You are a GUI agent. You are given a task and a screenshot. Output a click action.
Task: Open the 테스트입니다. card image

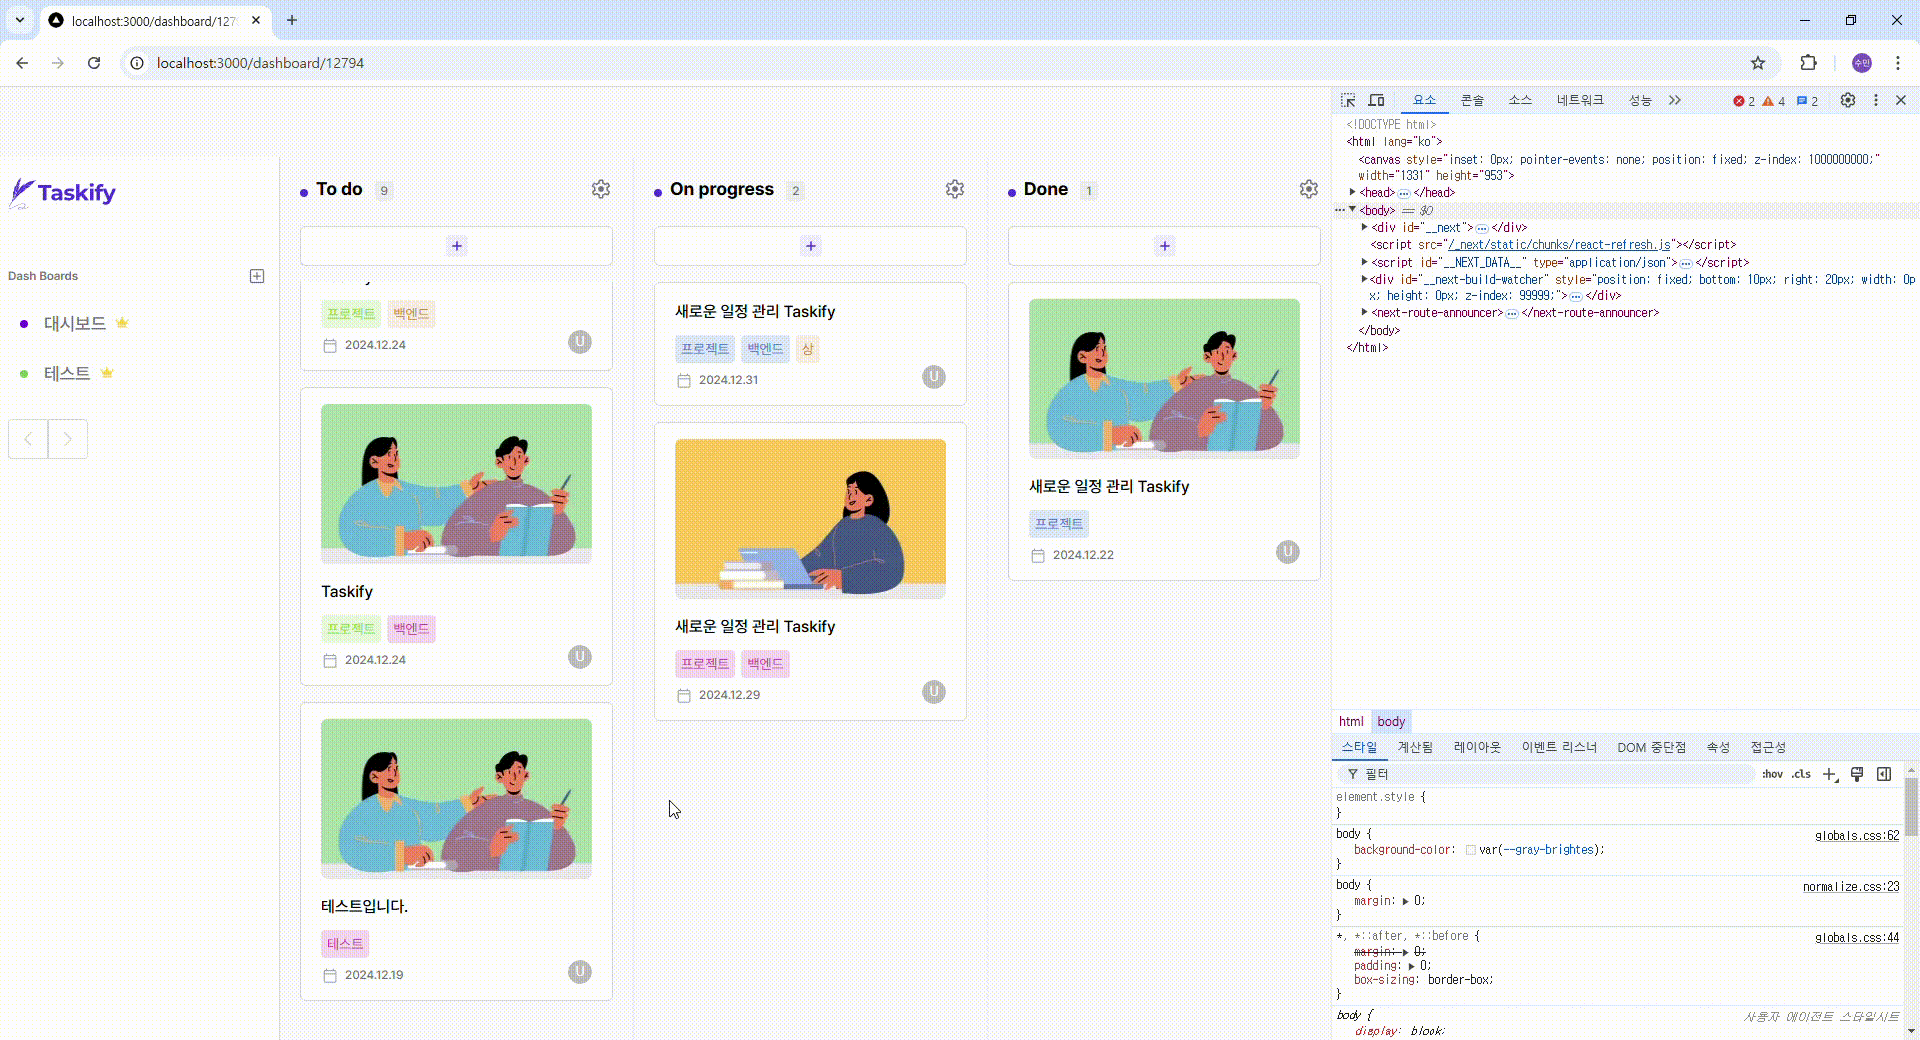(457, 799)
